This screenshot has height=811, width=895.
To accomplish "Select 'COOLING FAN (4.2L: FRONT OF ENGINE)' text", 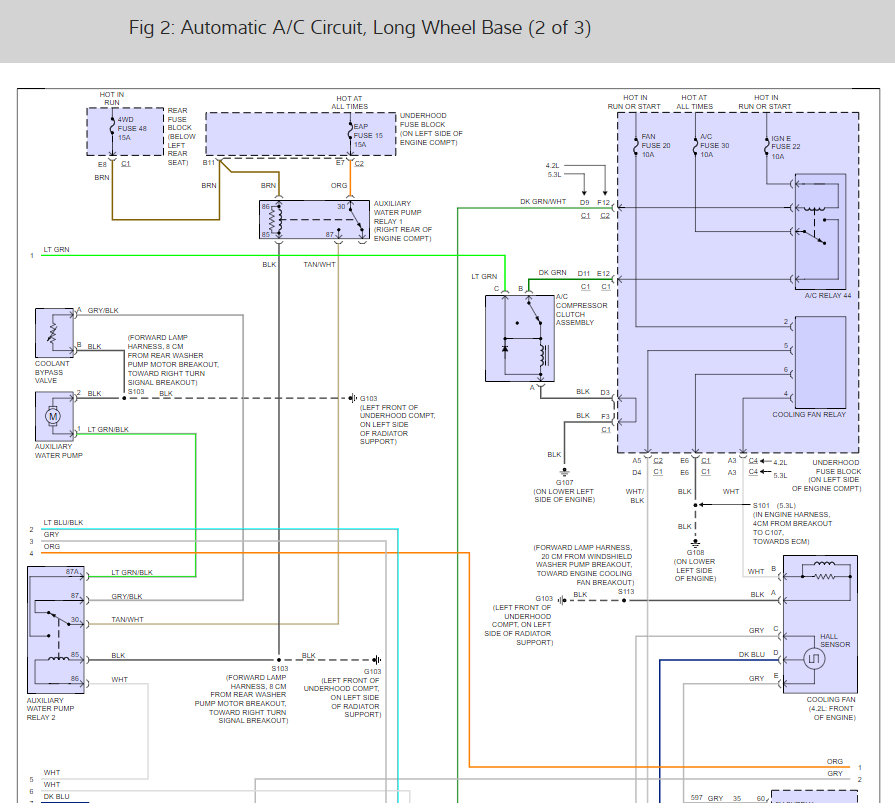I will tap(831, 708).
